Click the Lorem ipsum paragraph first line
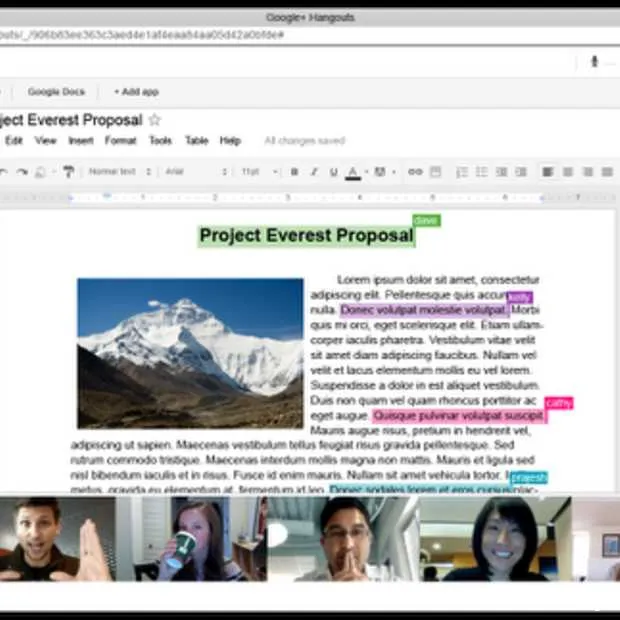 click(x=438, y=280)
